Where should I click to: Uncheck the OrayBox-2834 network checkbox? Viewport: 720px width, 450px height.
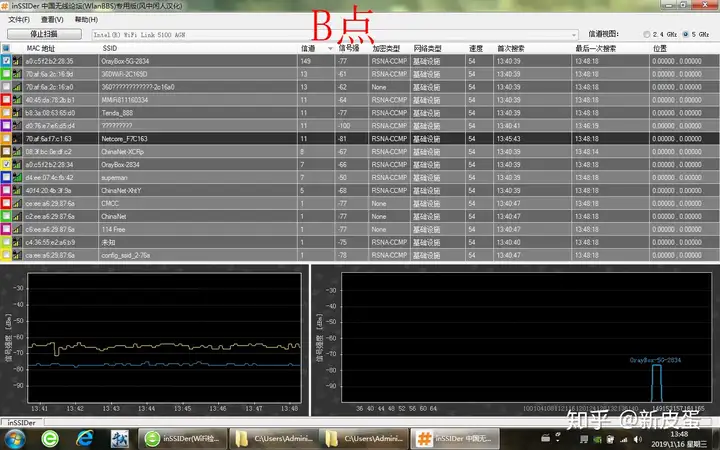coord(6,164)
